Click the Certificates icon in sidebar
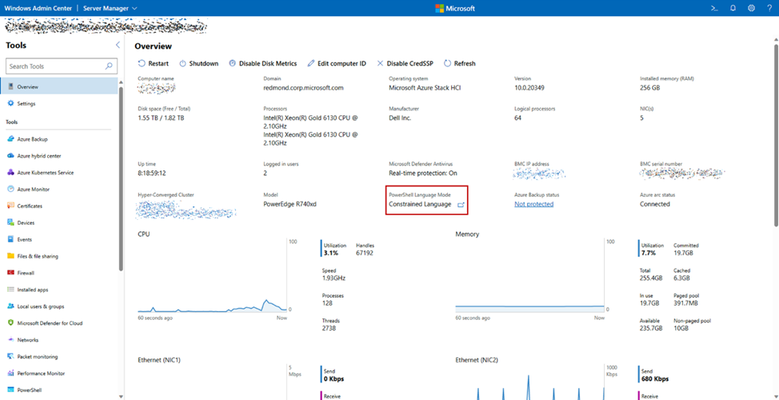The image size is (779, 400). tap(10, 206)
